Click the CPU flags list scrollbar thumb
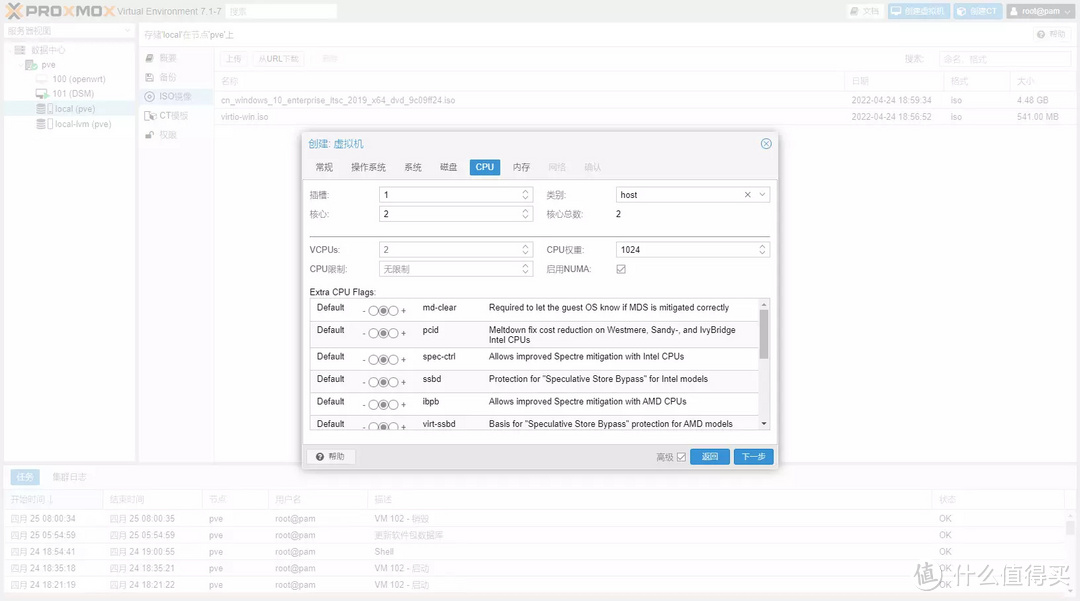Screen dimensions: 1080x601 click(x=764, y=334)
